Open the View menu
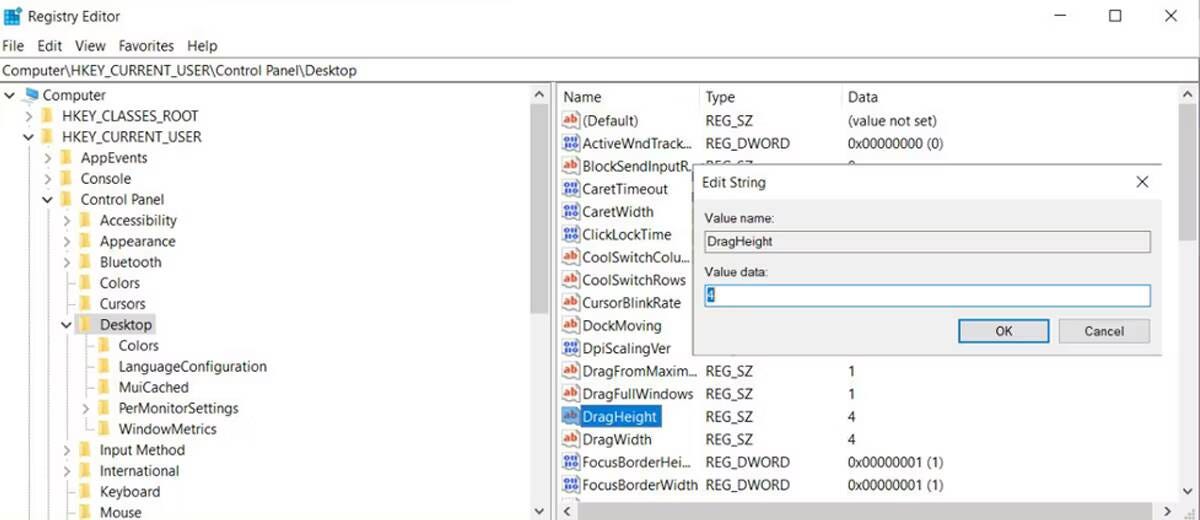 click(90, 46)
